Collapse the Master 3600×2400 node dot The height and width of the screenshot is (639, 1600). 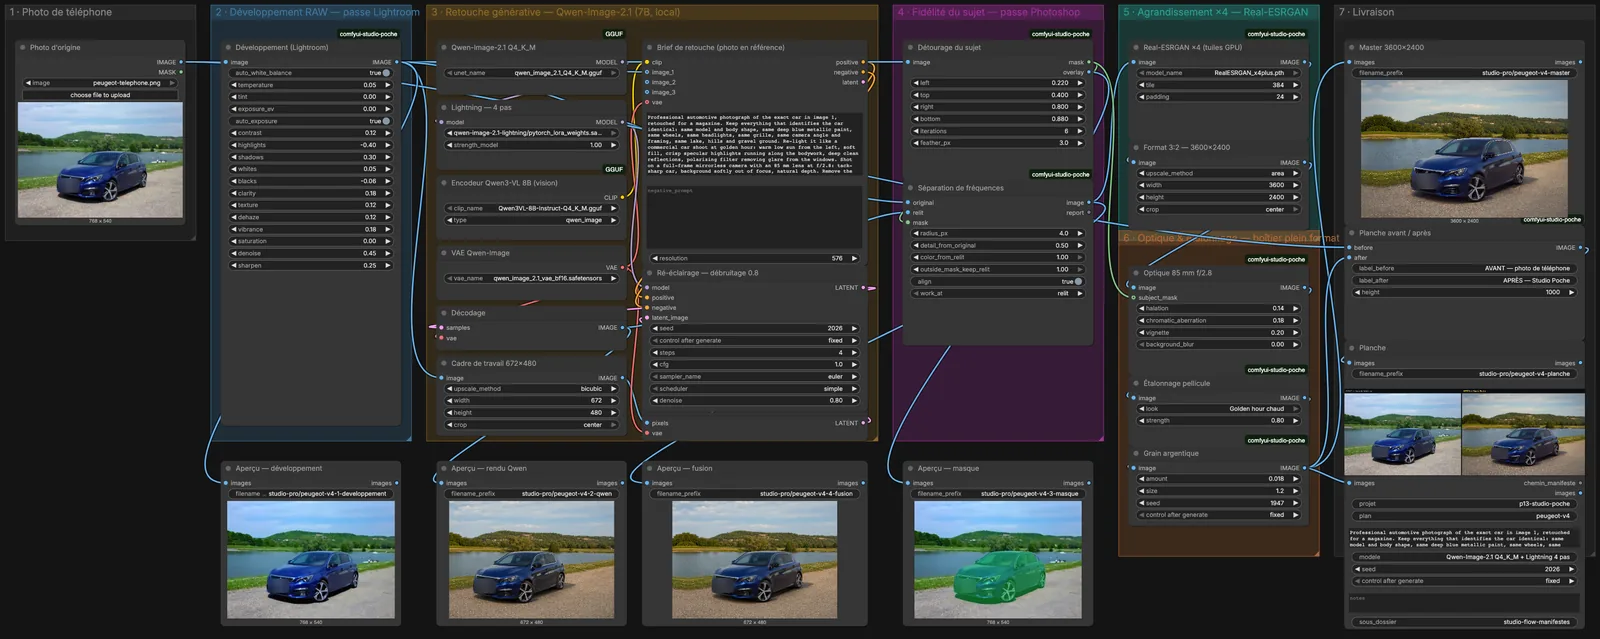(x=1352, y=47)
